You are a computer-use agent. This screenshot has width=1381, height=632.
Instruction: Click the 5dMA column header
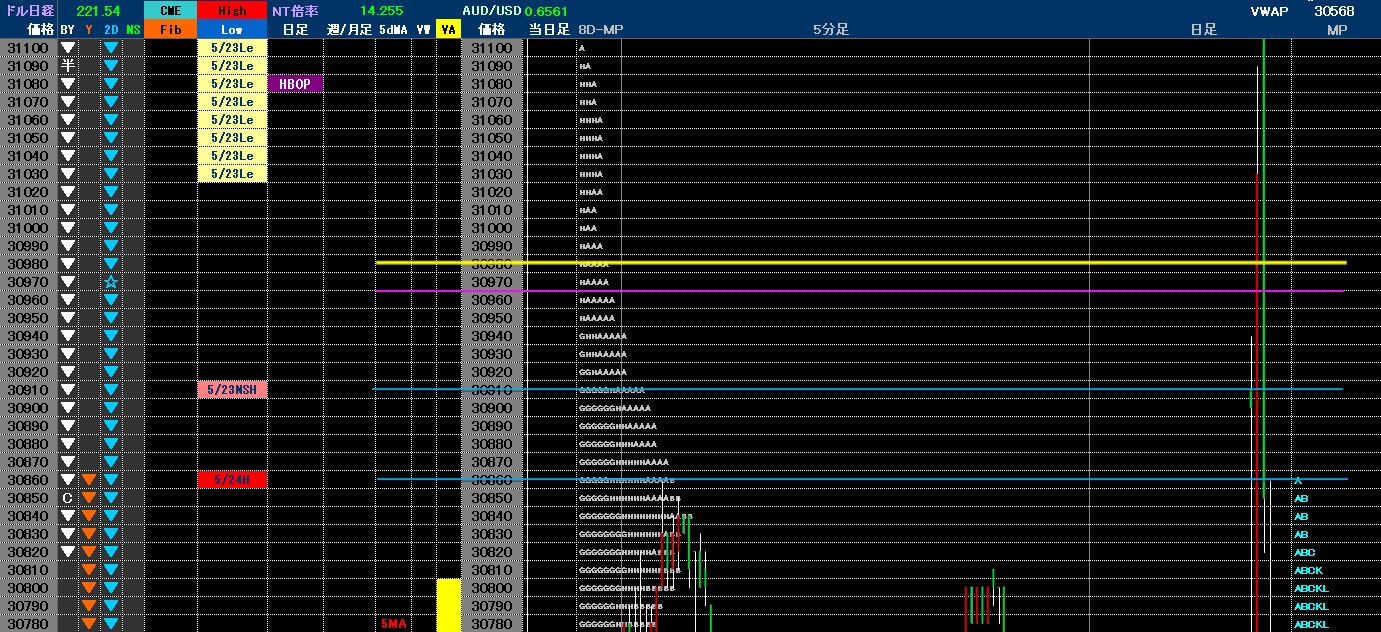point(393,30)
